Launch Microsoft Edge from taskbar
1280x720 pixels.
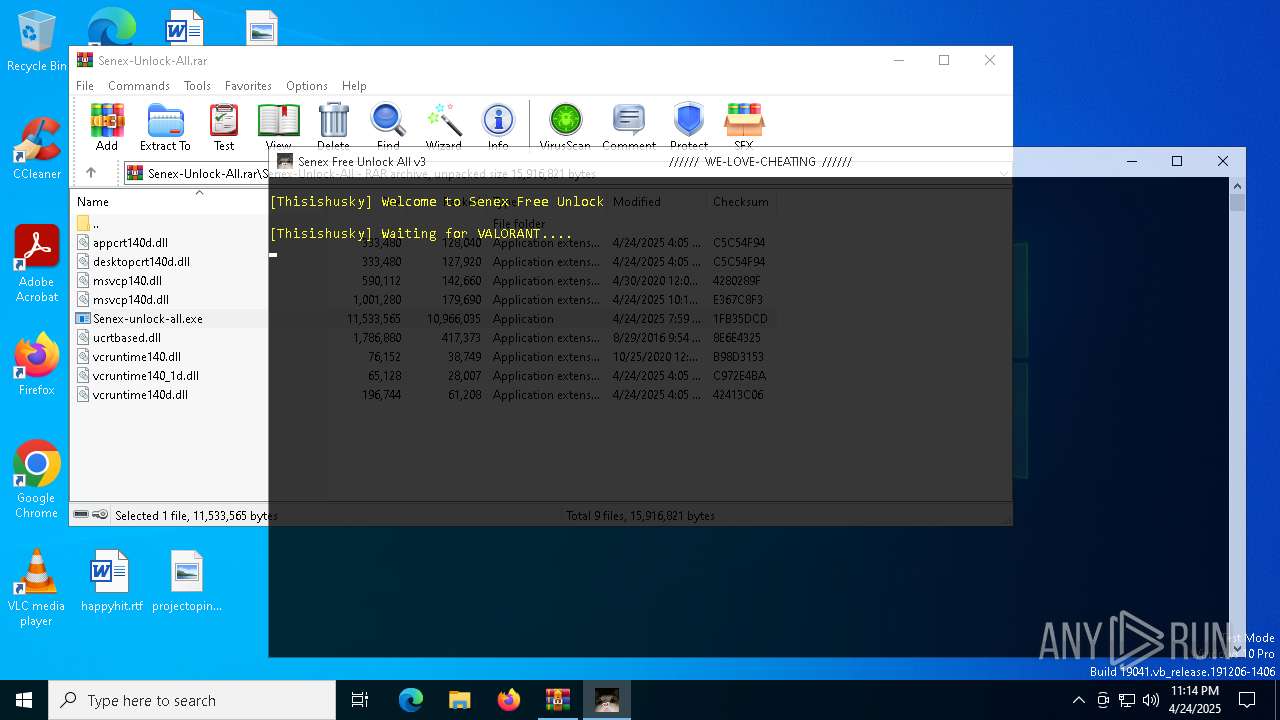(411, 700)
